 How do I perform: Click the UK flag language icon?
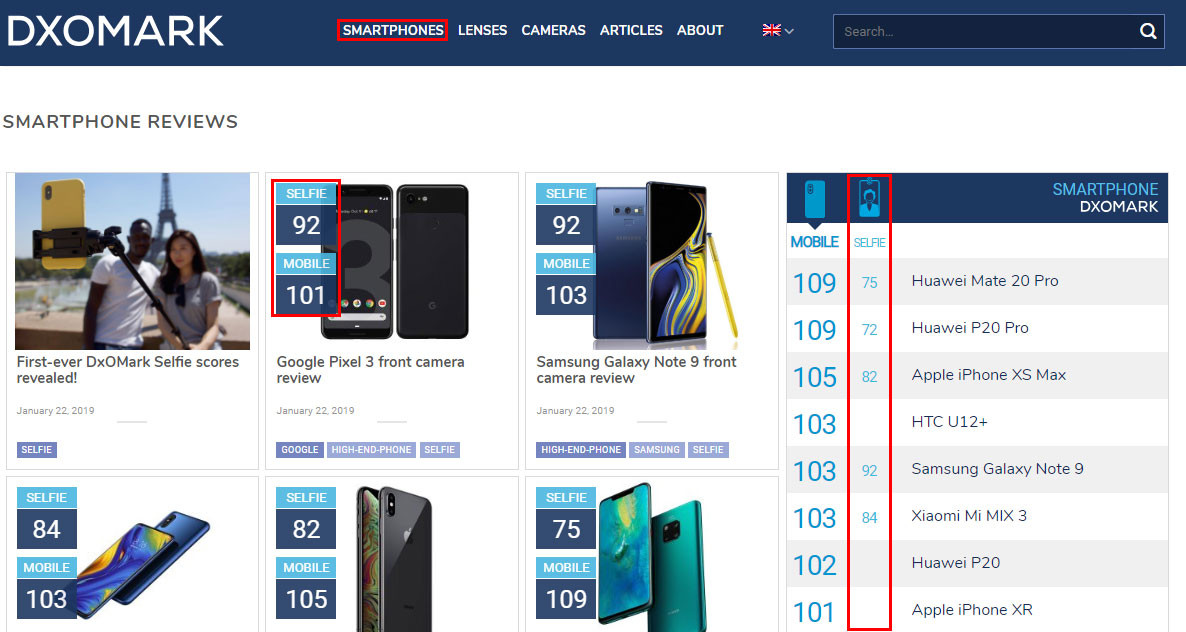(772, 30)
